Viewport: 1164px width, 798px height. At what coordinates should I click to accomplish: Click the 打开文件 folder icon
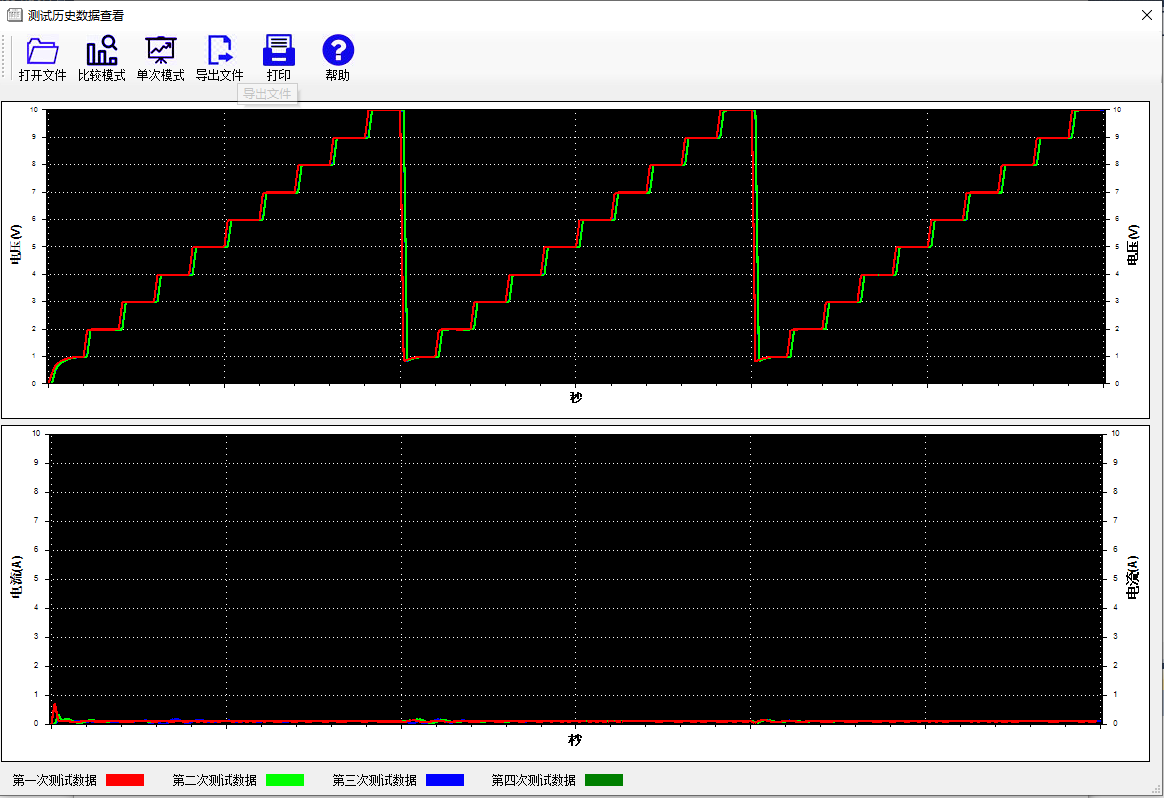pyautogui.click(x=42, y=51)
